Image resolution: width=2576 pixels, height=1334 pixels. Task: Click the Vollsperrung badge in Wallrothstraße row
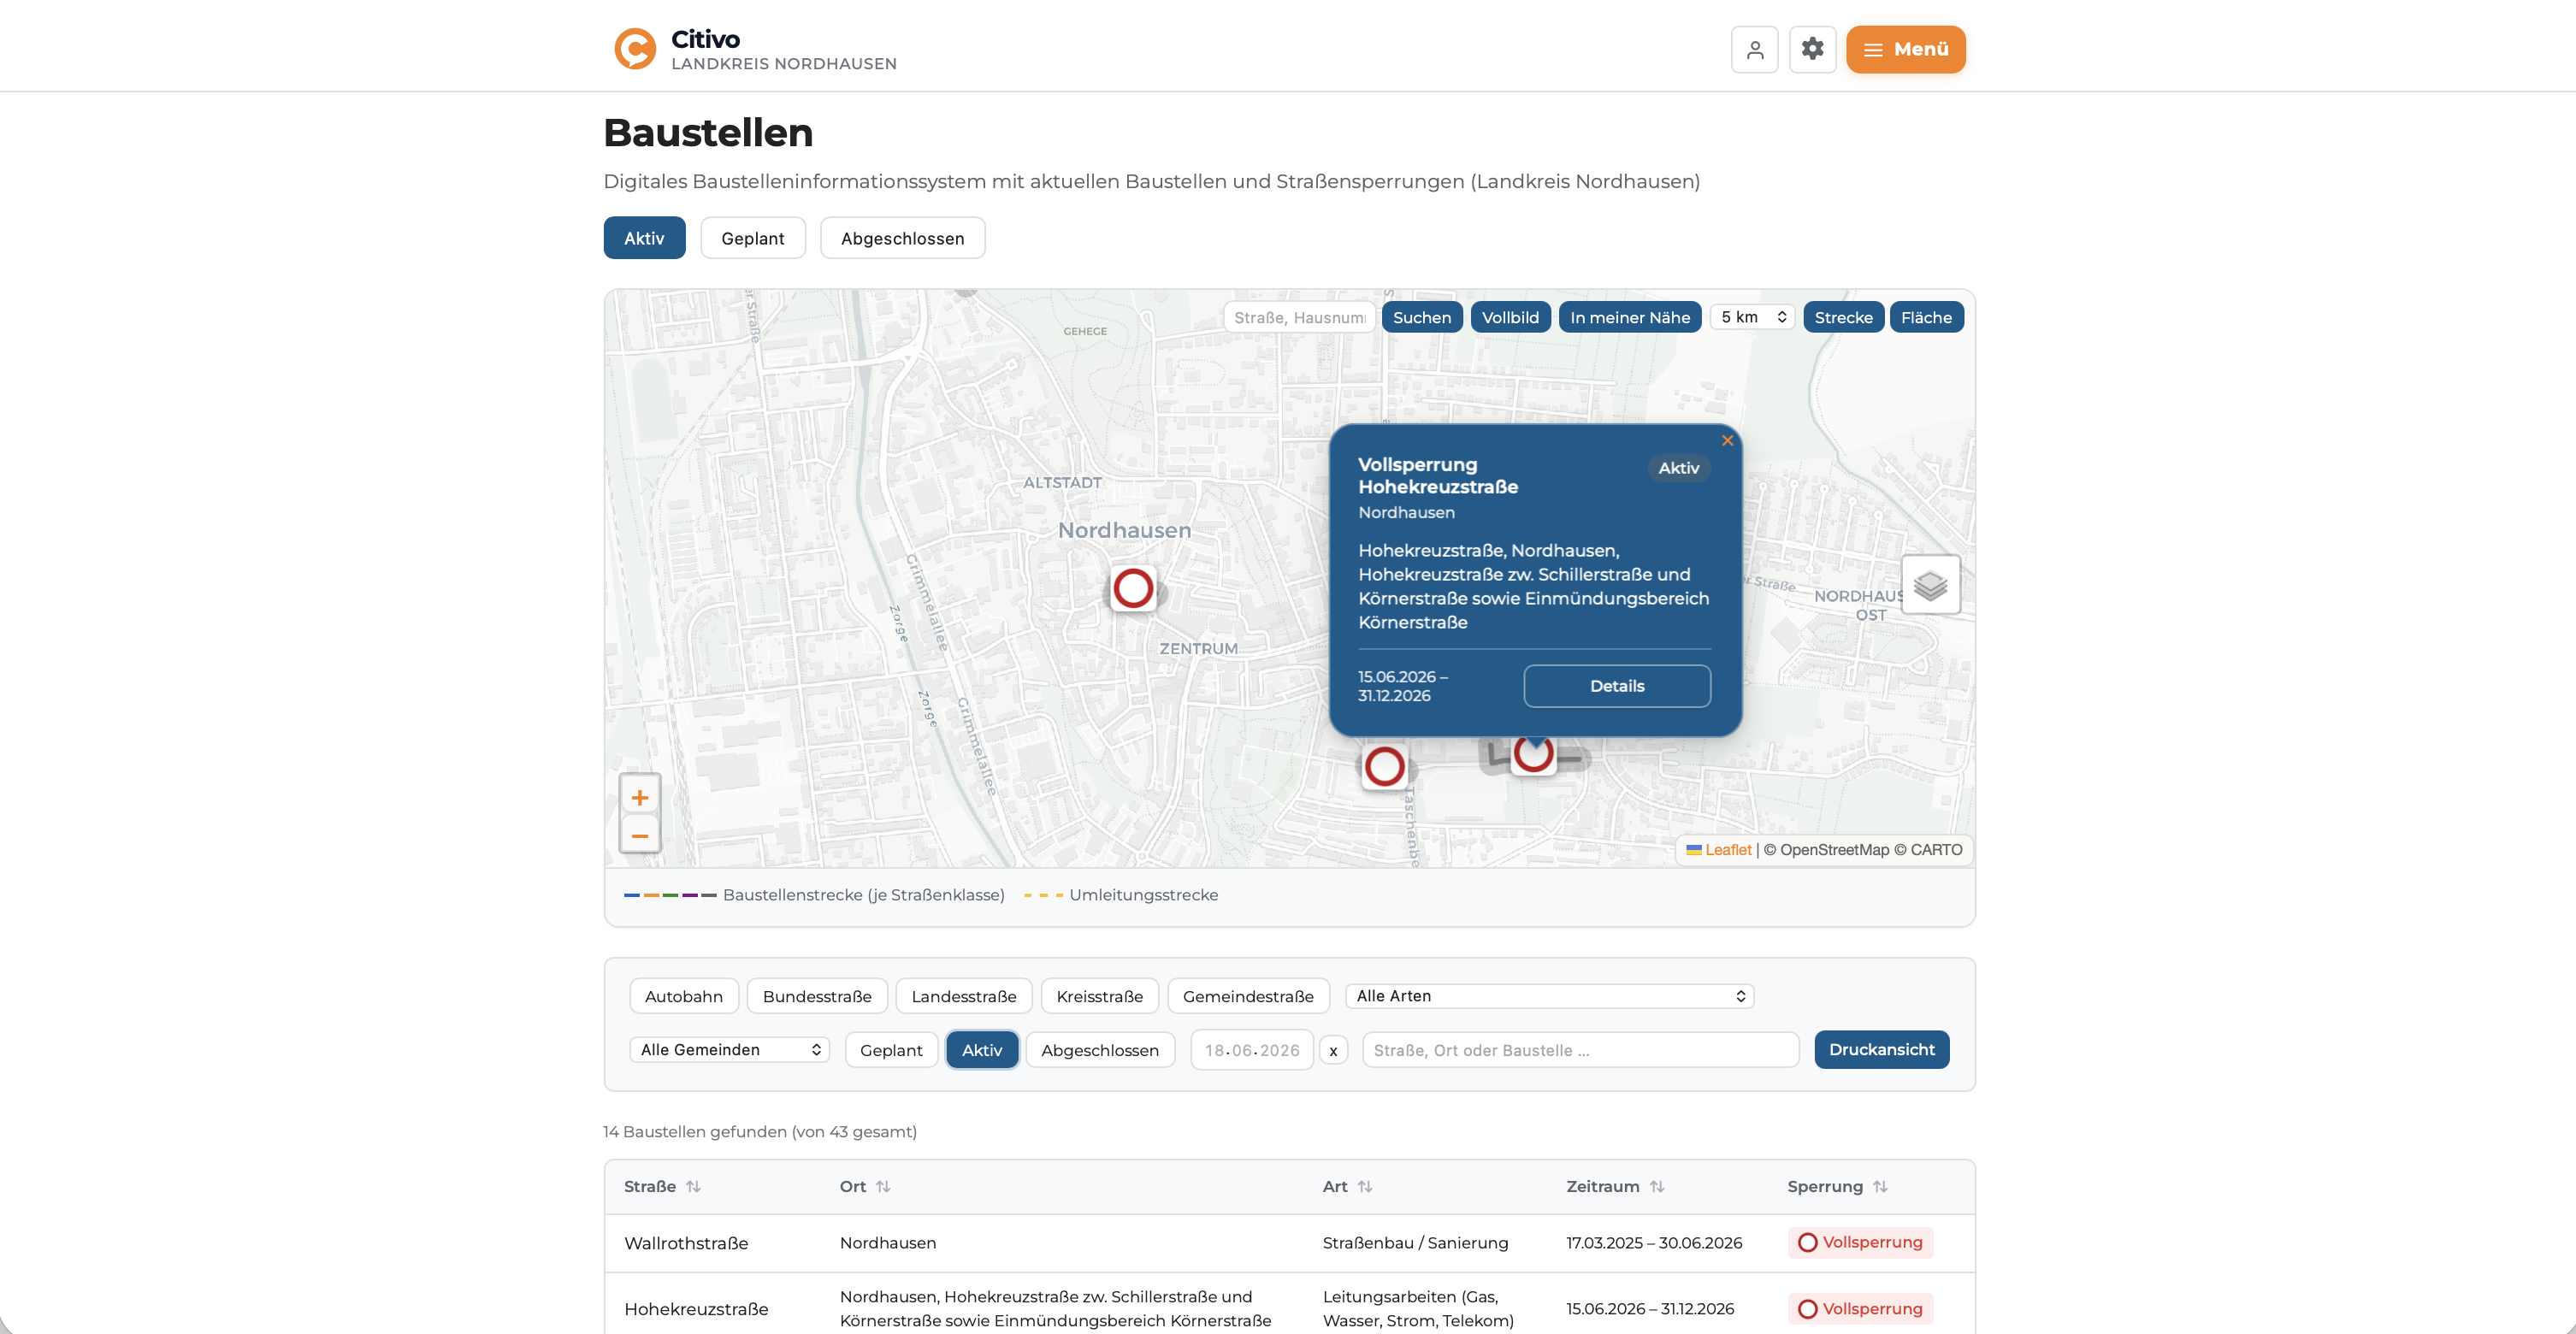tap(1860, 1242)
